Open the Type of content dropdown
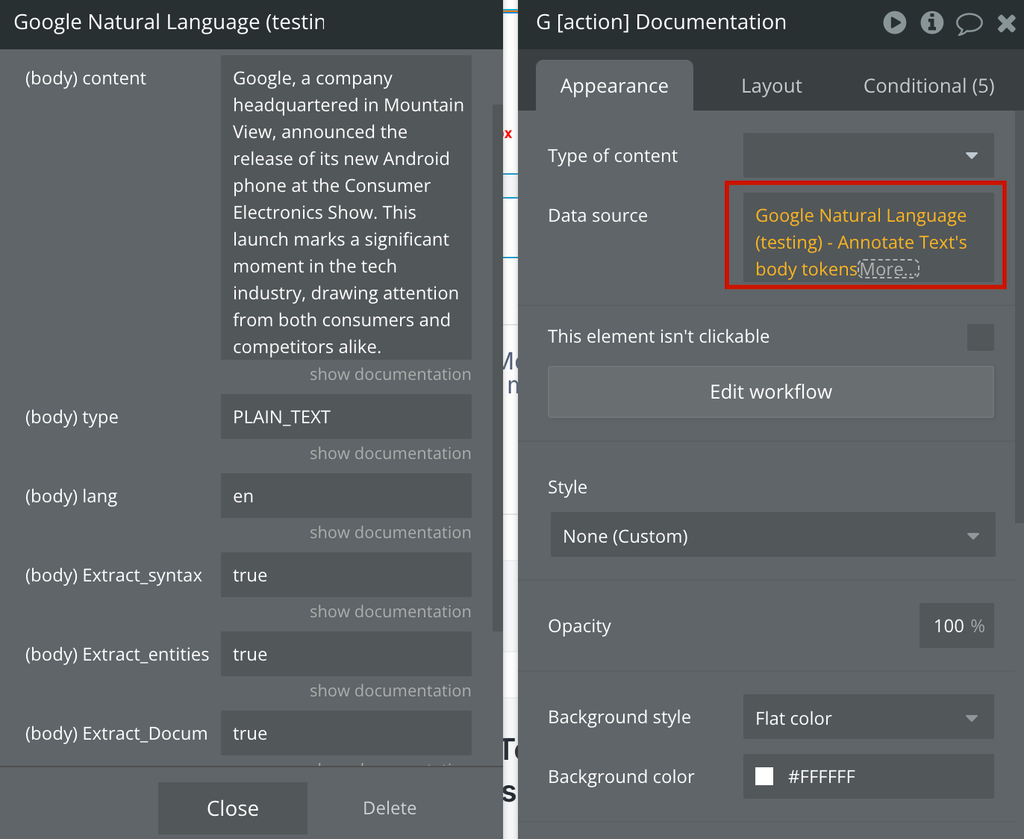Viewport: 1024px width, 839px height. pos(869,155)
